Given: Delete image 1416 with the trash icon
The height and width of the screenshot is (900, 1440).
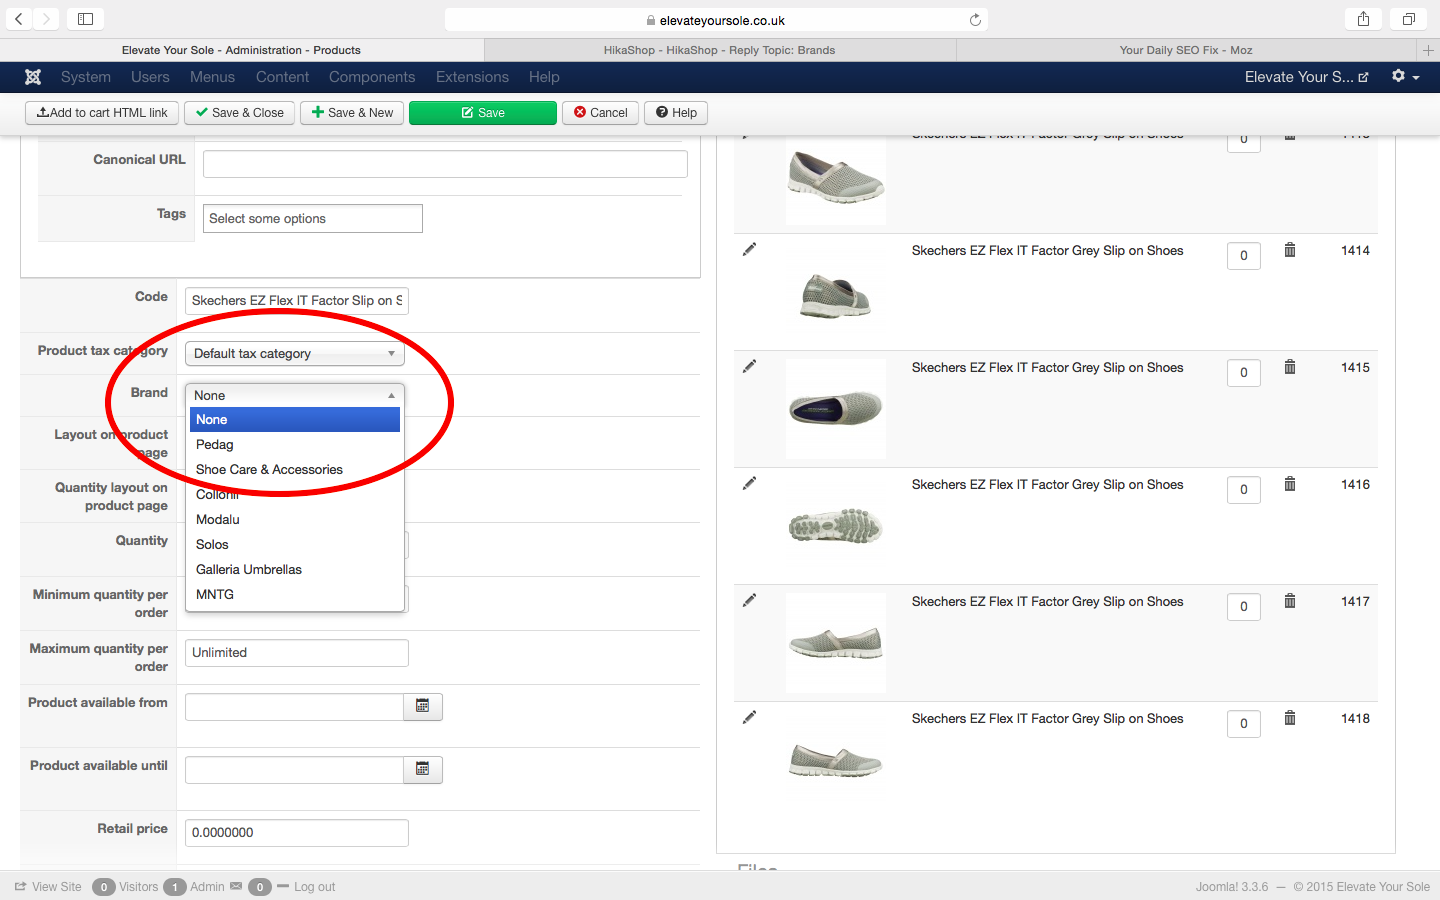Looking at the screenshot, I should (1290, 484).
